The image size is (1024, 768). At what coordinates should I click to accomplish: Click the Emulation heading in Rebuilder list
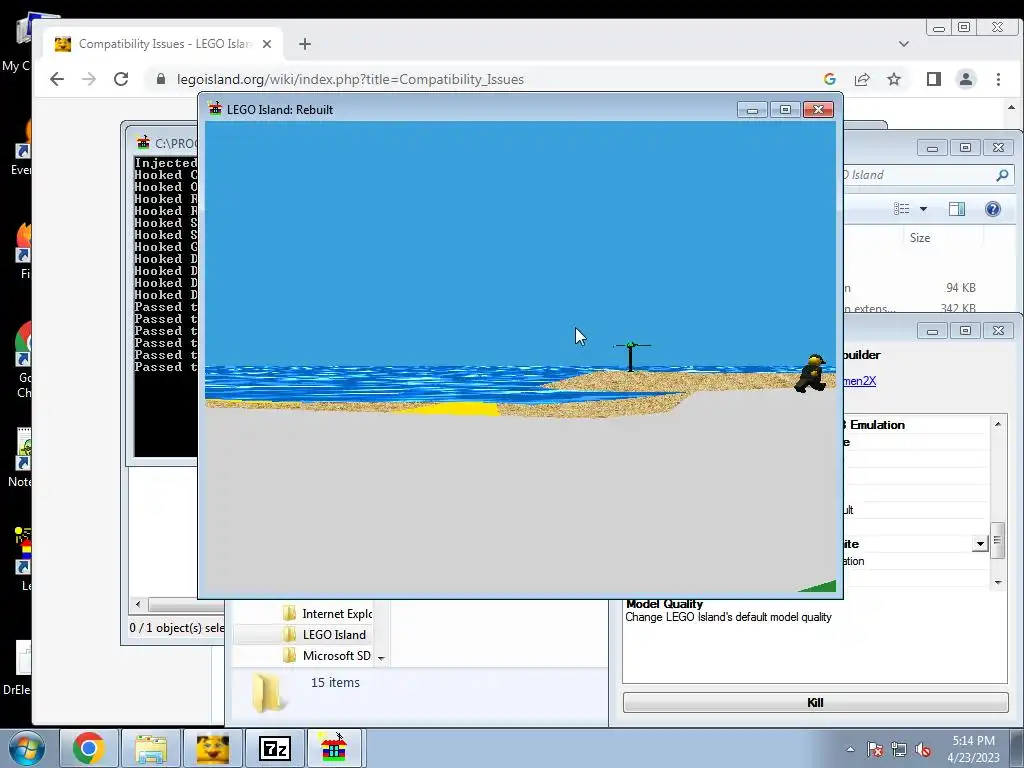877,424
